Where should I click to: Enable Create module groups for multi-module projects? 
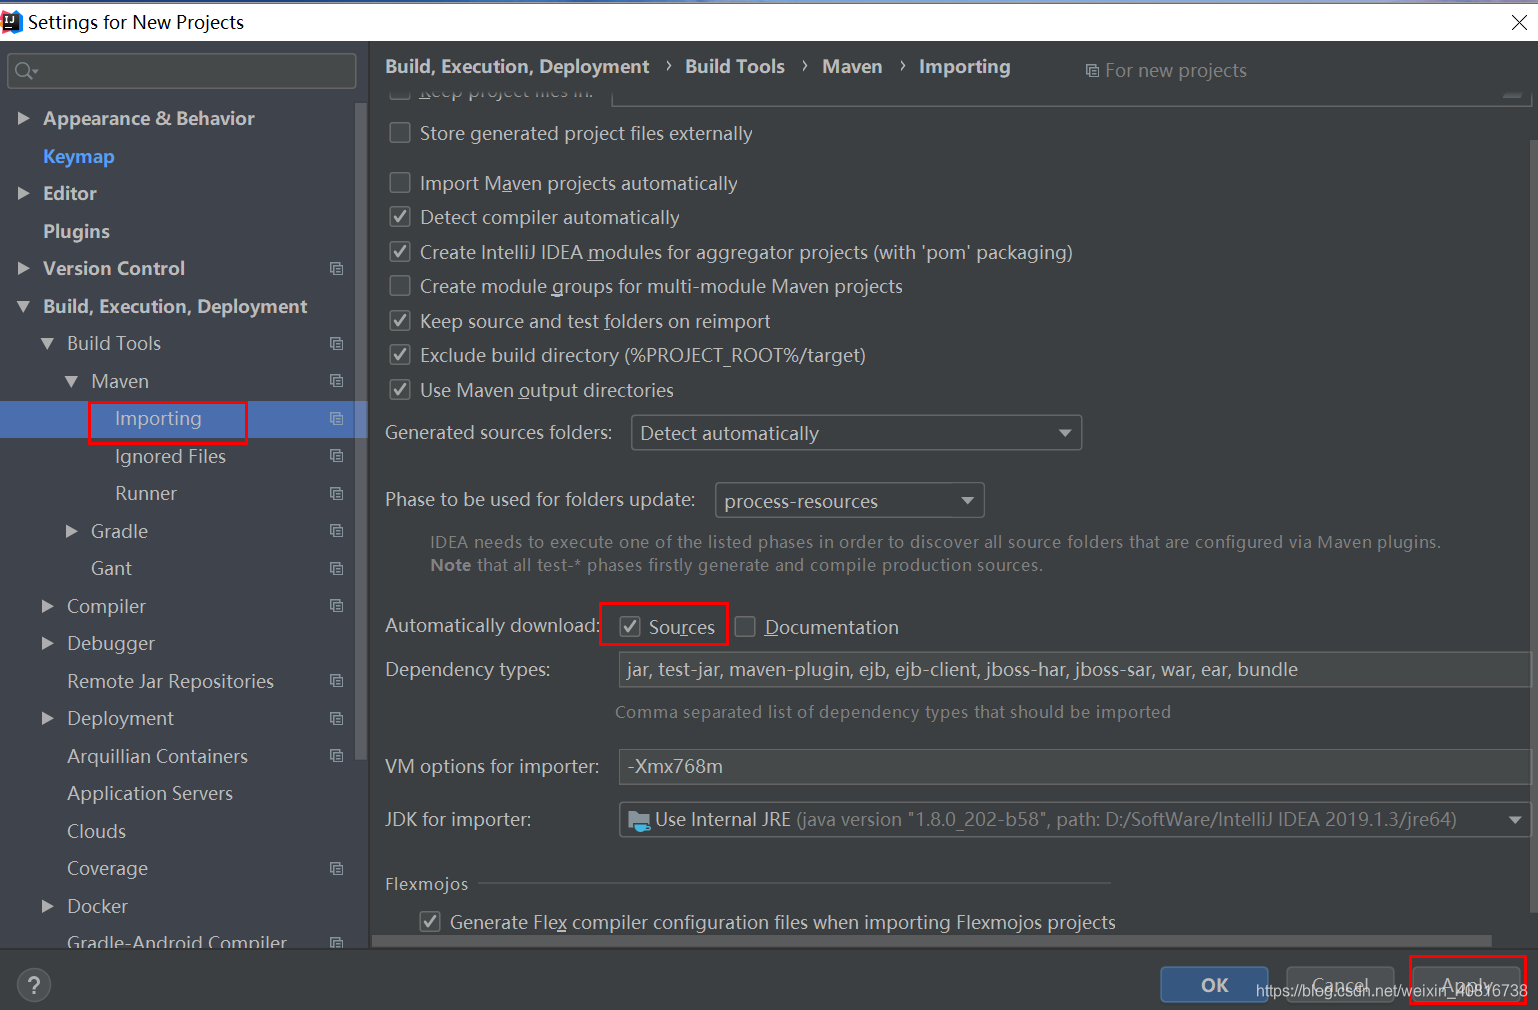pyautogui.click(x=400, y=286)
